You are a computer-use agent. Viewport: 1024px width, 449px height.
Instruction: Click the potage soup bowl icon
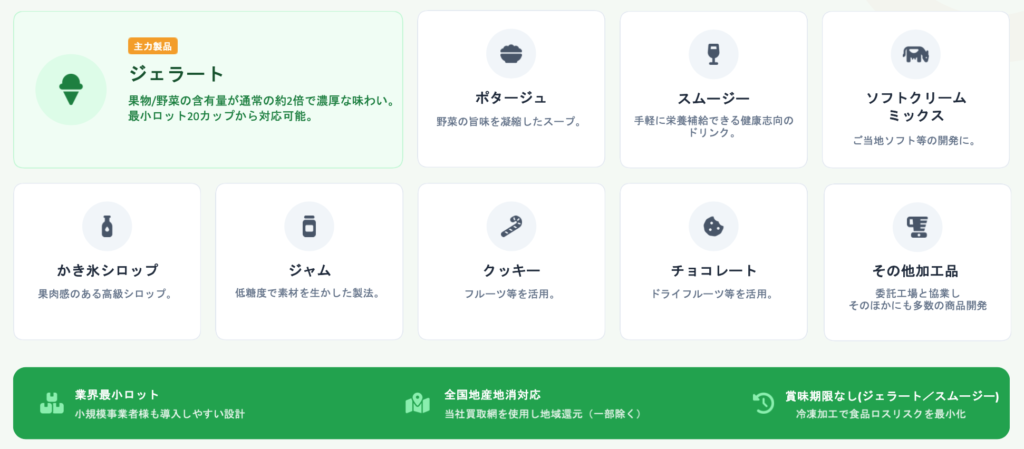click(x=511, y=54)
